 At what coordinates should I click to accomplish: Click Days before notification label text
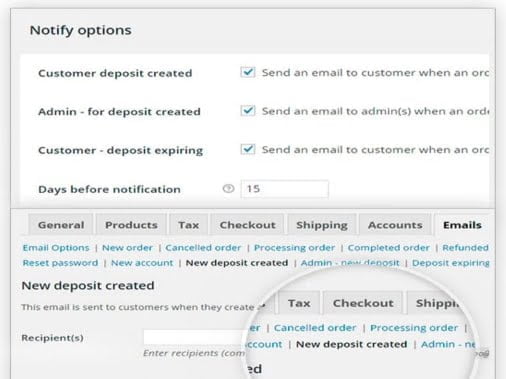click(x=109, y=189)
